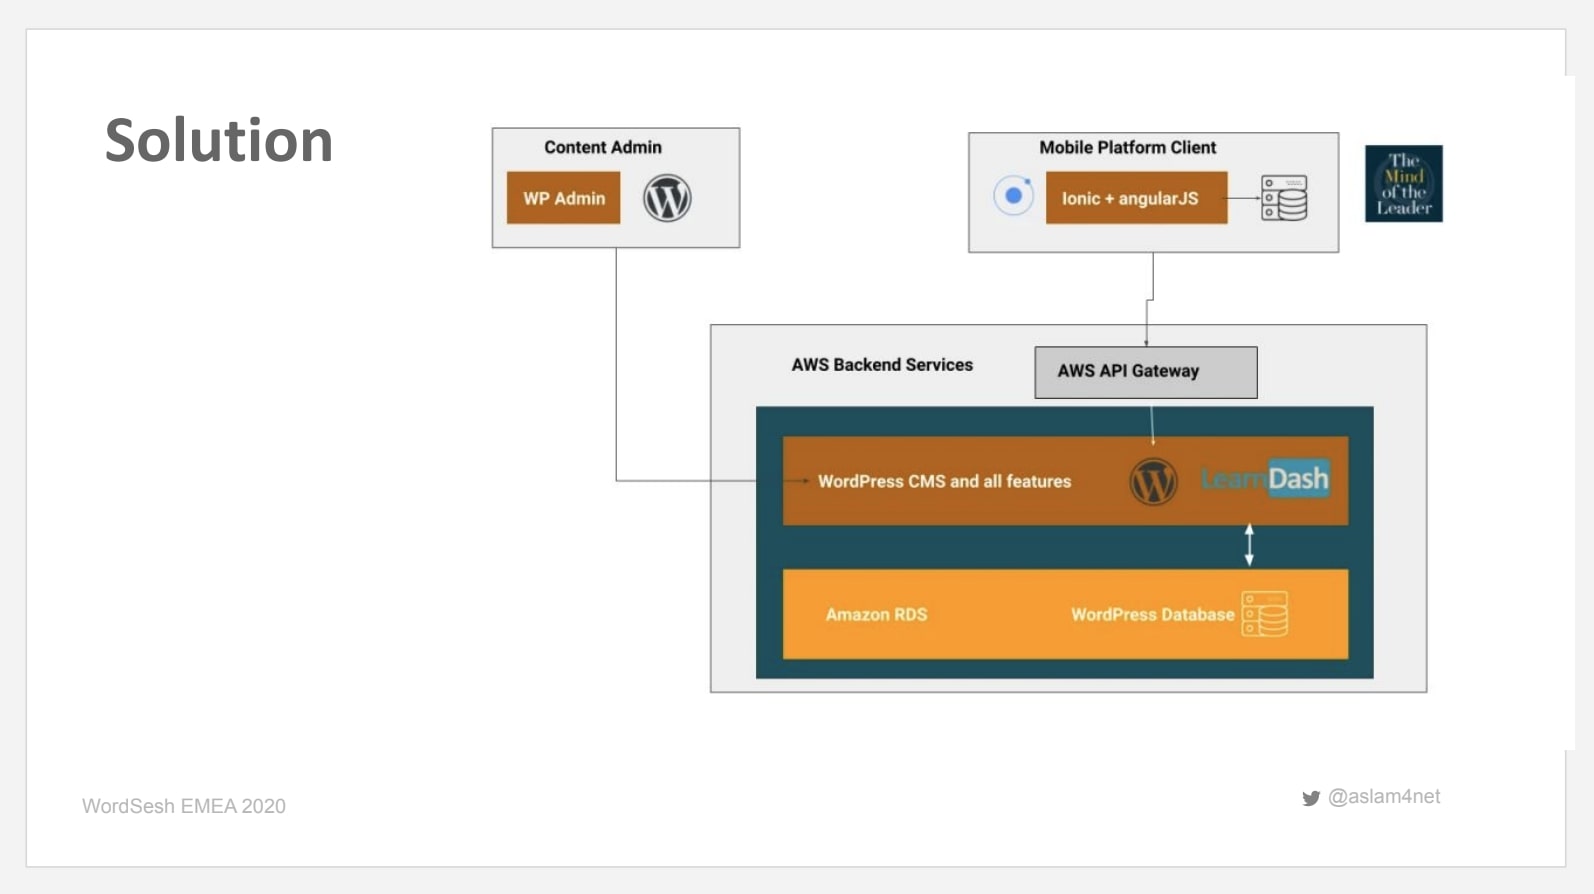Screen dimensions: 1594x894
Task: Click the Amazon RDS label
Action: coord(876,614)
